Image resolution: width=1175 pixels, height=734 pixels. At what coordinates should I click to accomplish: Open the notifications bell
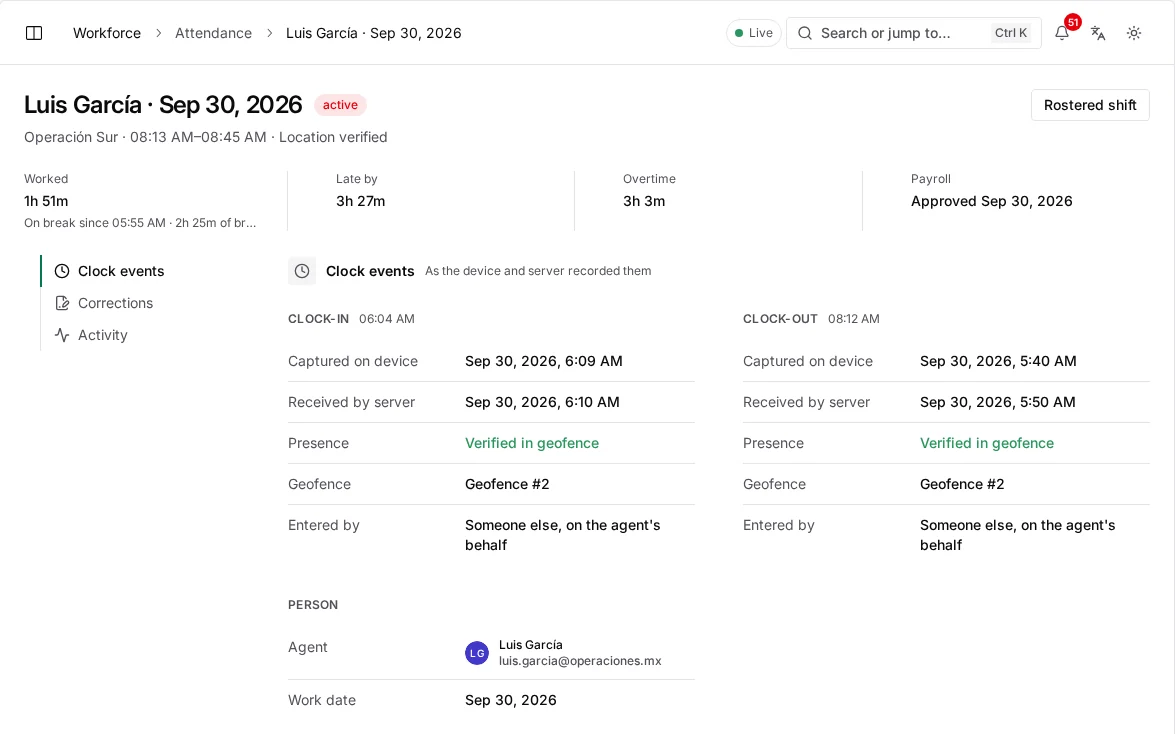[1062, 33]
